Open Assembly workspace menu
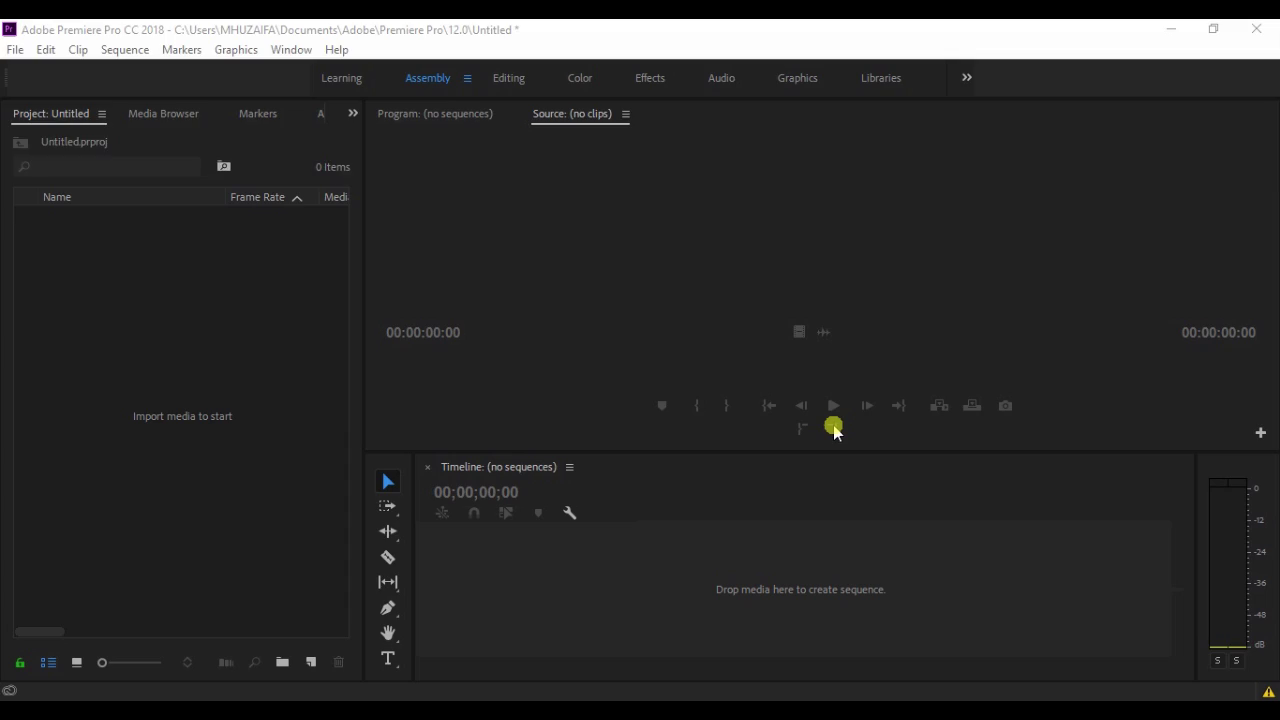 [x=467, y=78]
